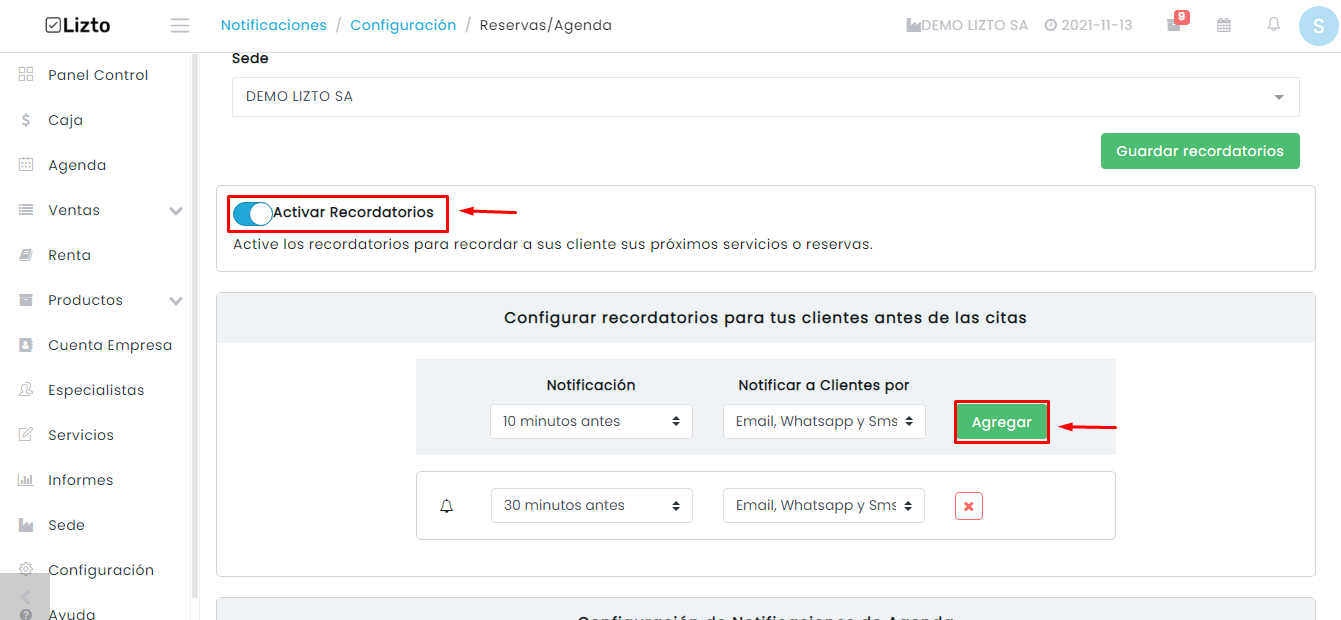Image resolution: width=1341 pixels, height=620 pixels.
Task: Click the hamburger menu icon
Action: 180,25
